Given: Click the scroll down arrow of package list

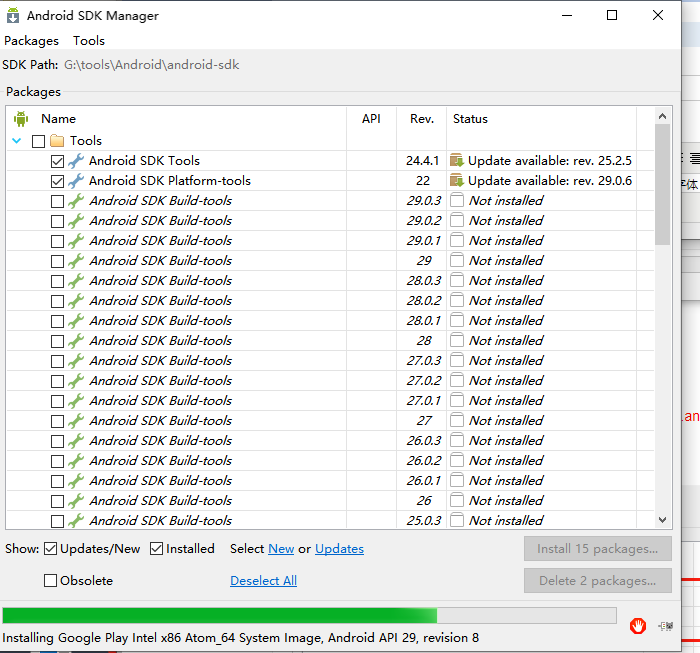Looking at the screenshot, I should (x=662, y=520).
